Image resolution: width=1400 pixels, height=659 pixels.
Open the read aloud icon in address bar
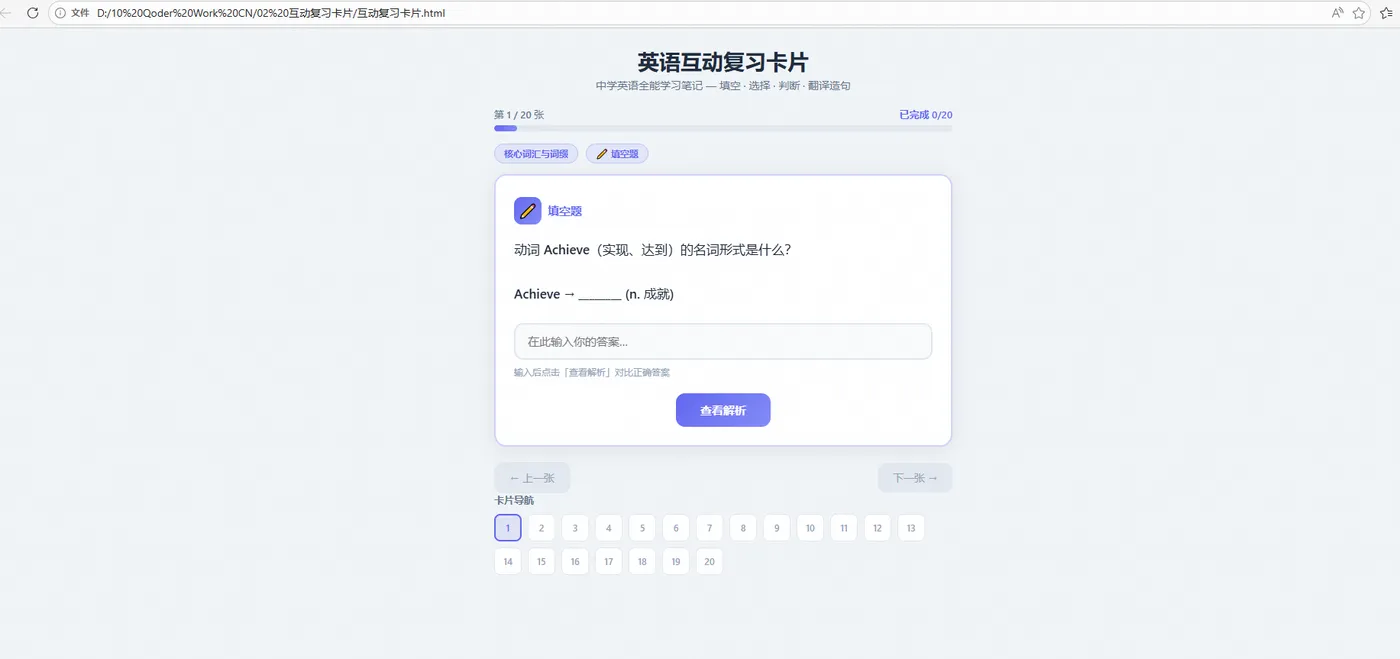click(x=1337, y=13)
